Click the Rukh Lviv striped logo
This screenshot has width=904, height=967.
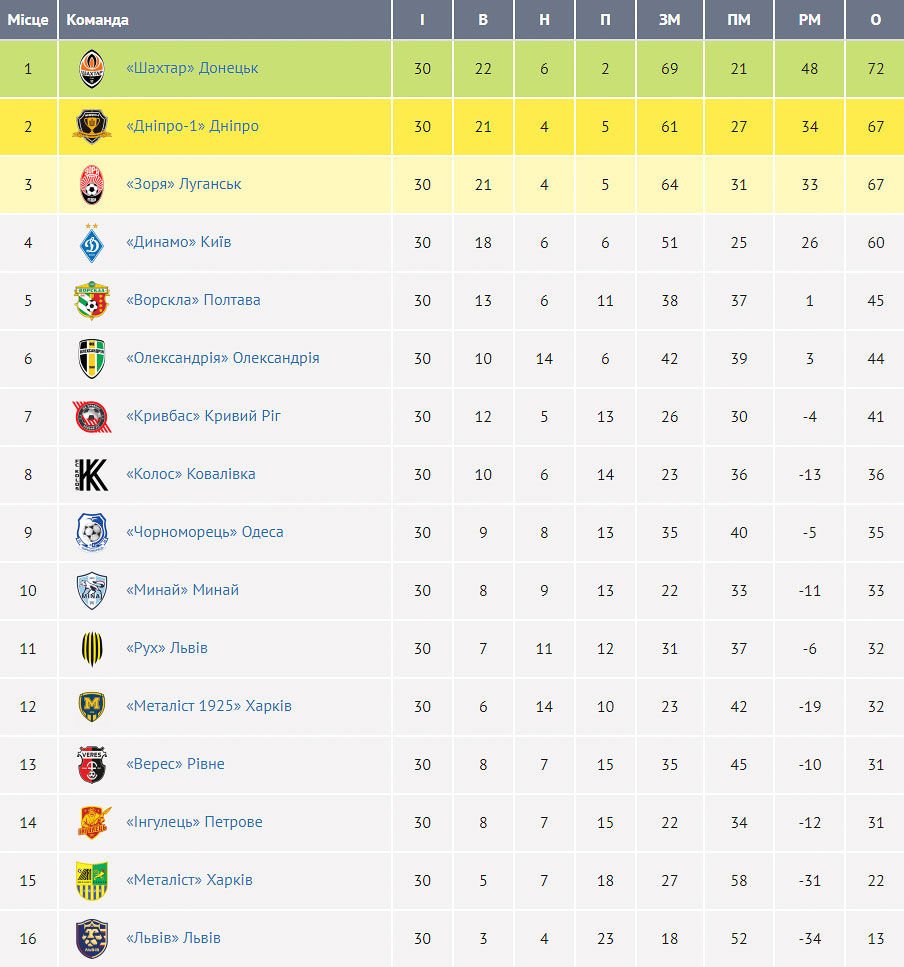tap(92, 649)
